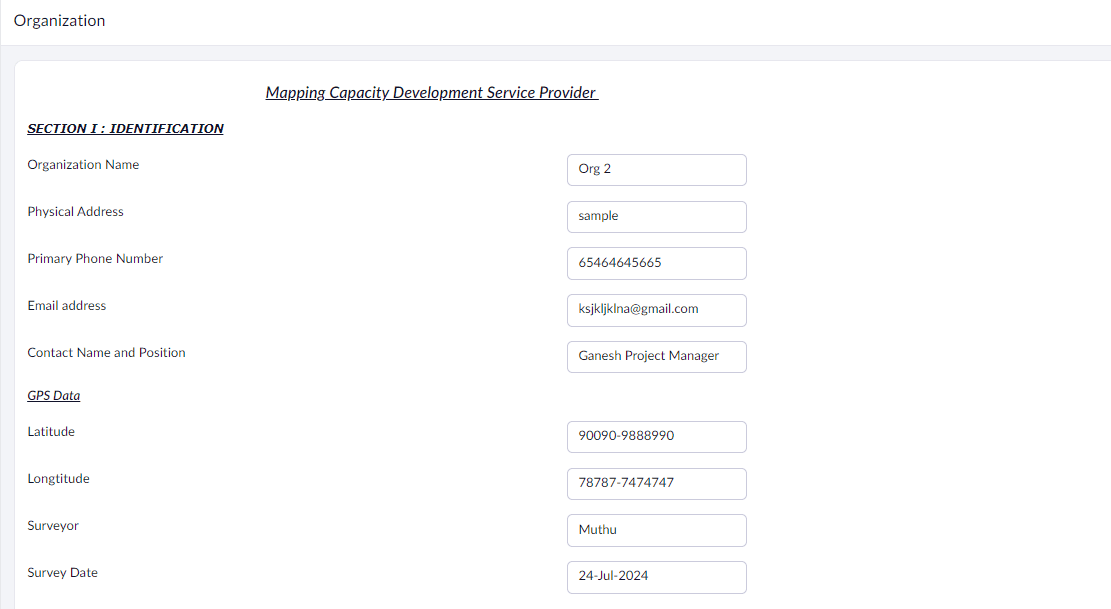
Task: Click the Organization Name input field
Action: click(x=656, y=170)
